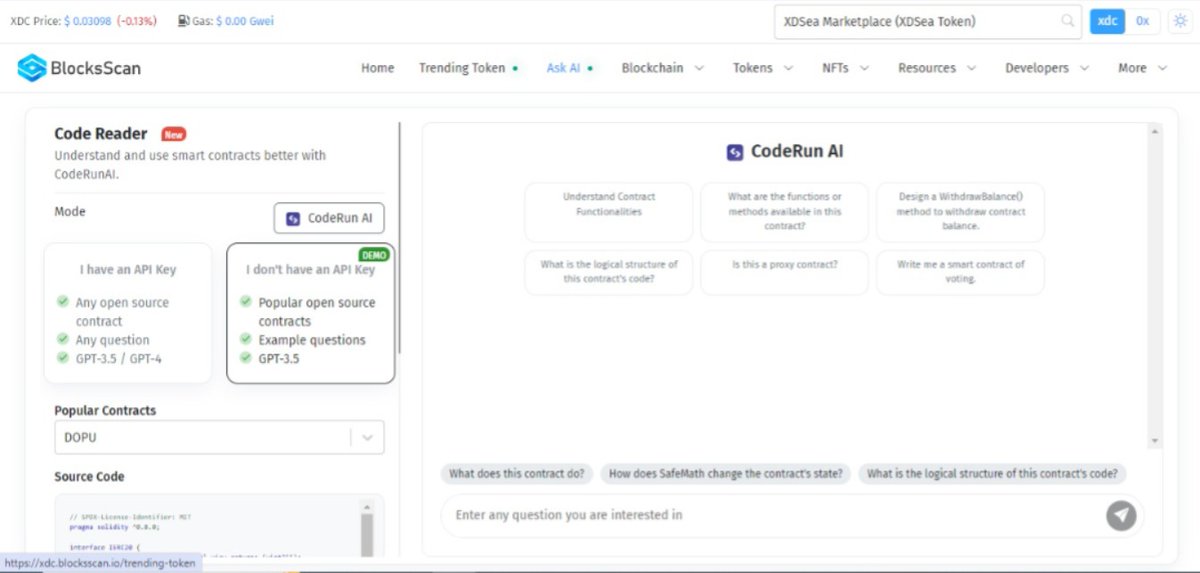Click the Source Code label
The width and height of the screenshot is (1200, 573).
(x=89, y=477)
